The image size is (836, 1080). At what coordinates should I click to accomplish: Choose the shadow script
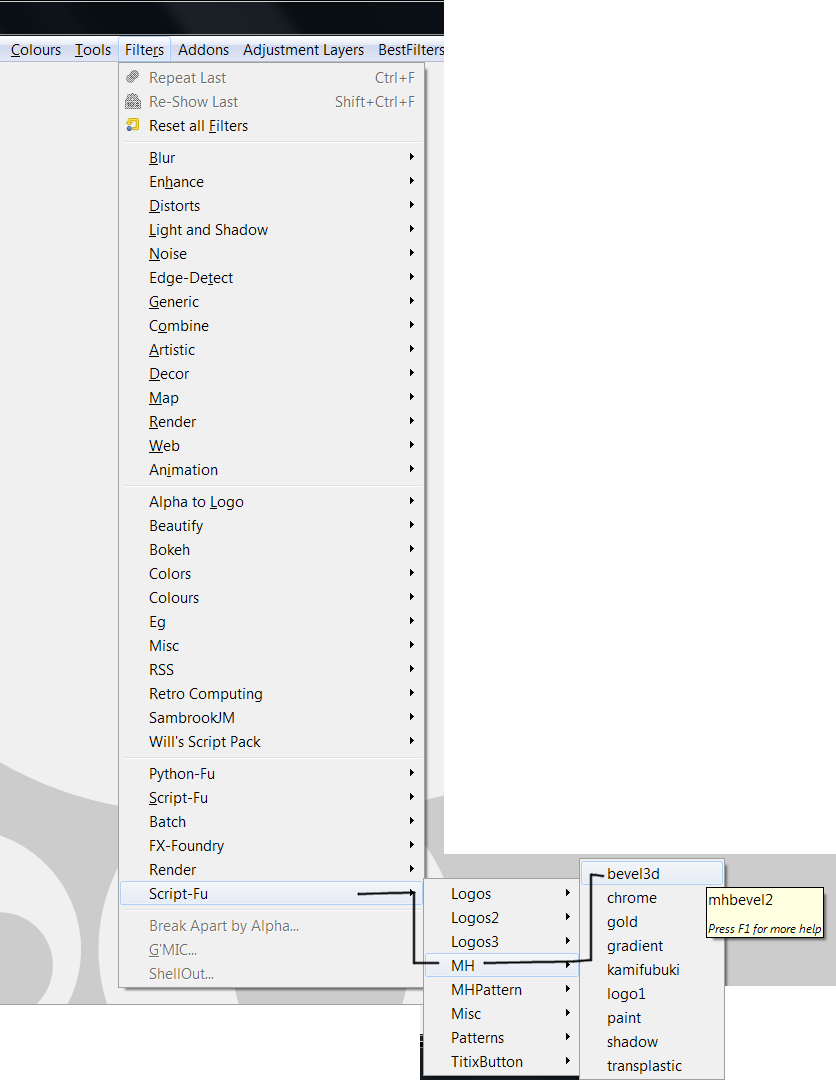(x=652, y=1041)
